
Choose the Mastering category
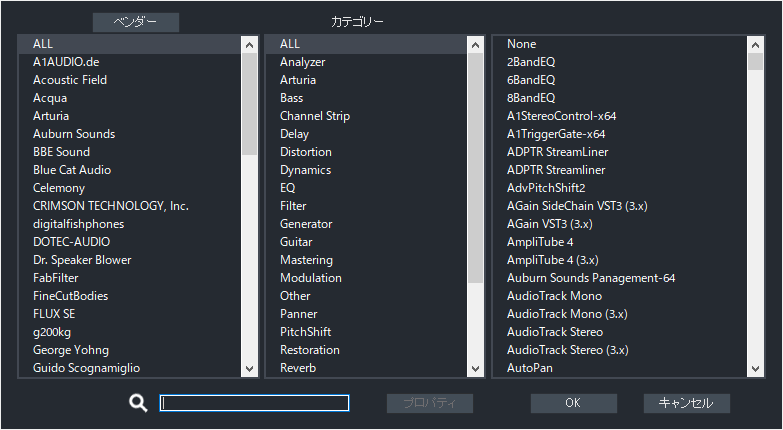click(x=308, y=260)
